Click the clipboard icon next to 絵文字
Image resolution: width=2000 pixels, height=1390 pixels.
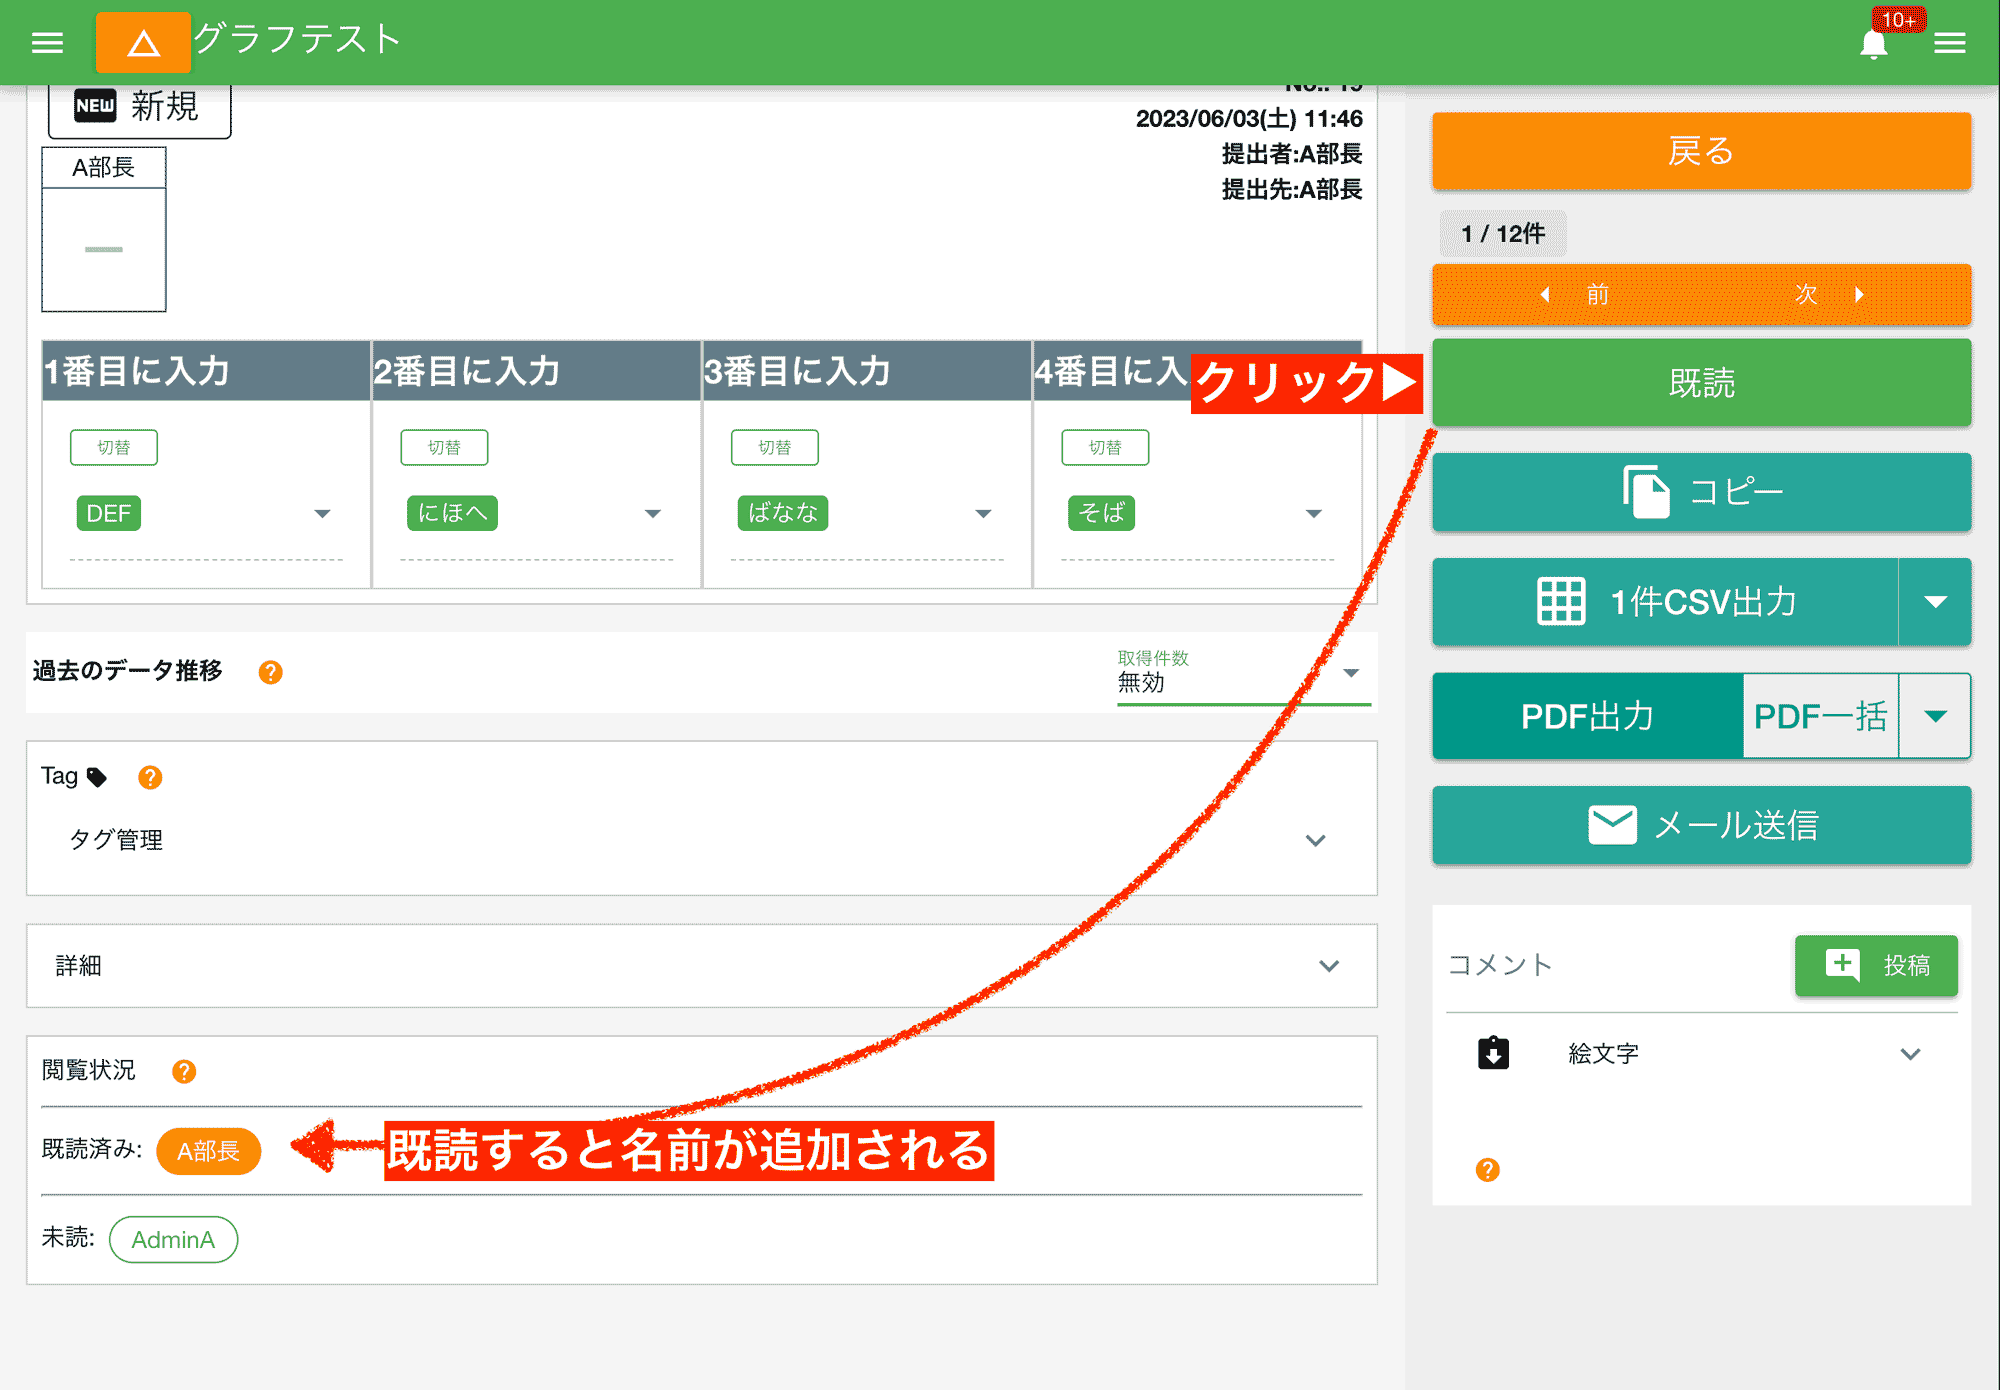pyautogui.click(x=1493, y=1052)
